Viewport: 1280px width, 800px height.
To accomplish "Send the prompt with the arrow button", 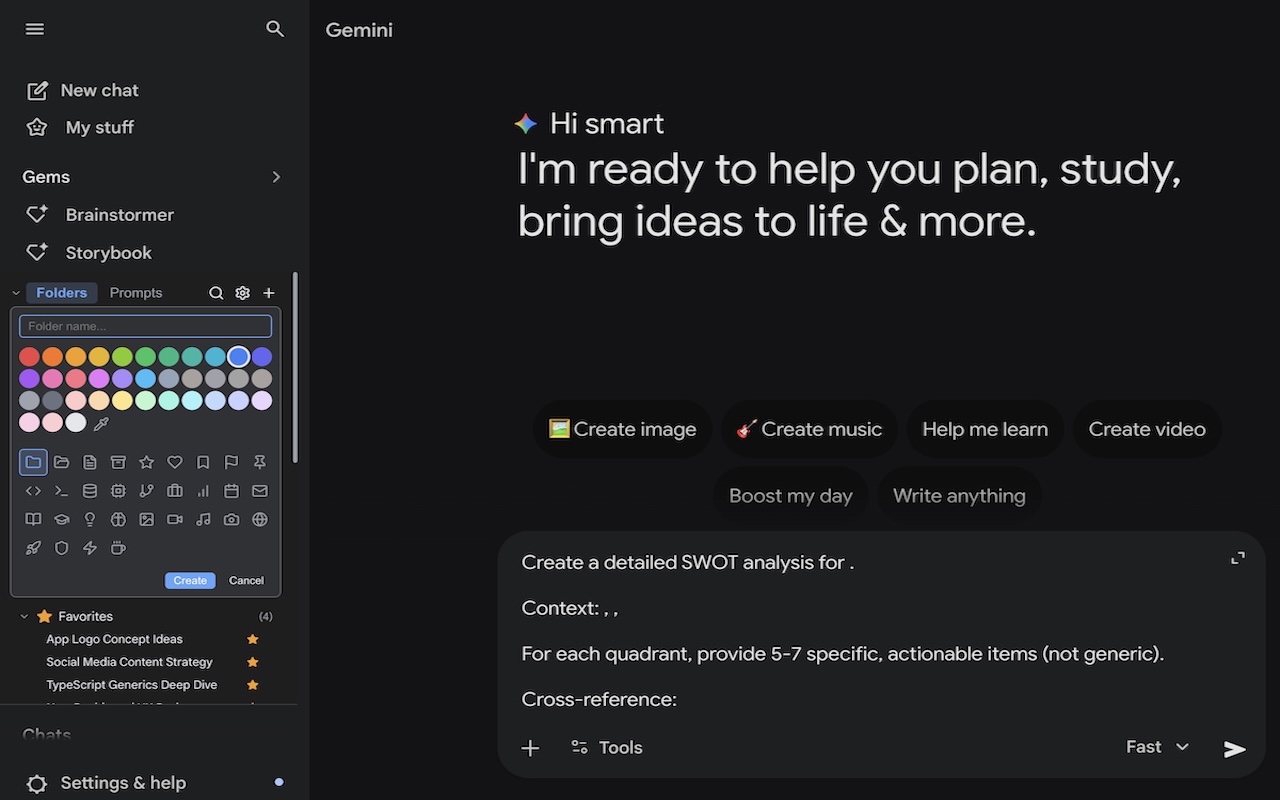I will 1235,749.
